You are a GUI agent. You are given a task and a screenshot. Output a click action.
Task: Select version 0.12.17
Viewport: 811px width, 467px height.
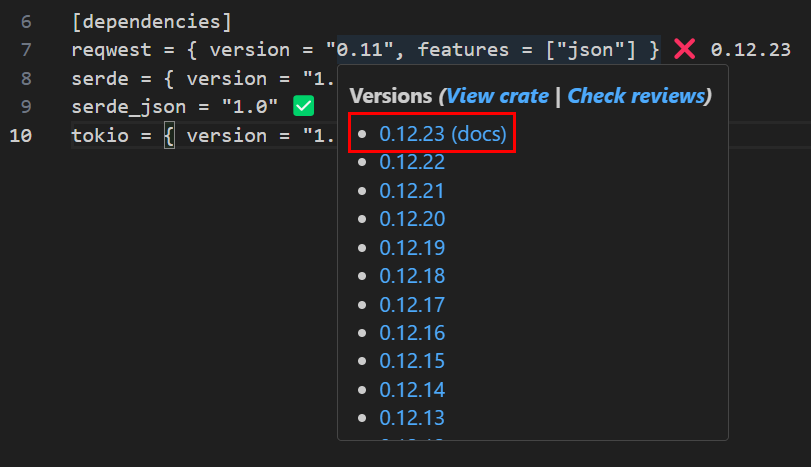(x=412, y=305)
